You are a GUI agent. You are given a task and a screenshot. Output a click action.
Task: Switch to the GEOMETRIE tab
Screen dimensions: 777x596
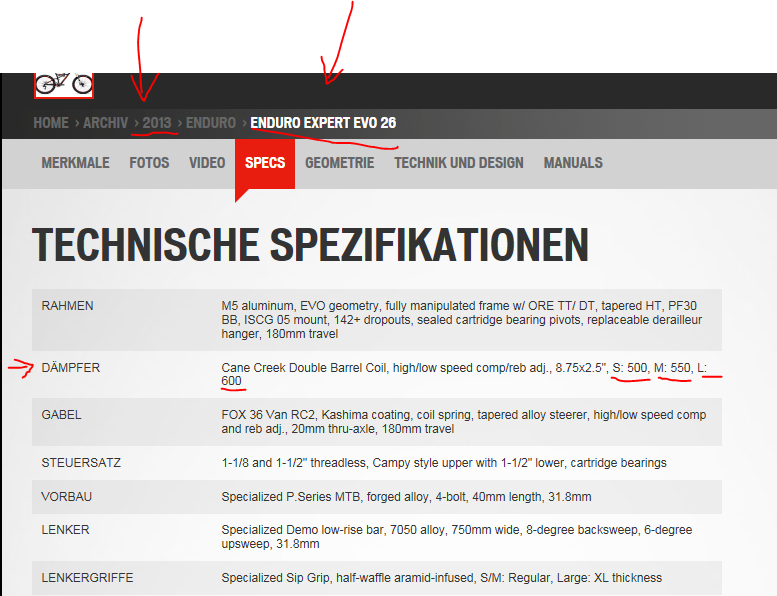click(339, 163)
